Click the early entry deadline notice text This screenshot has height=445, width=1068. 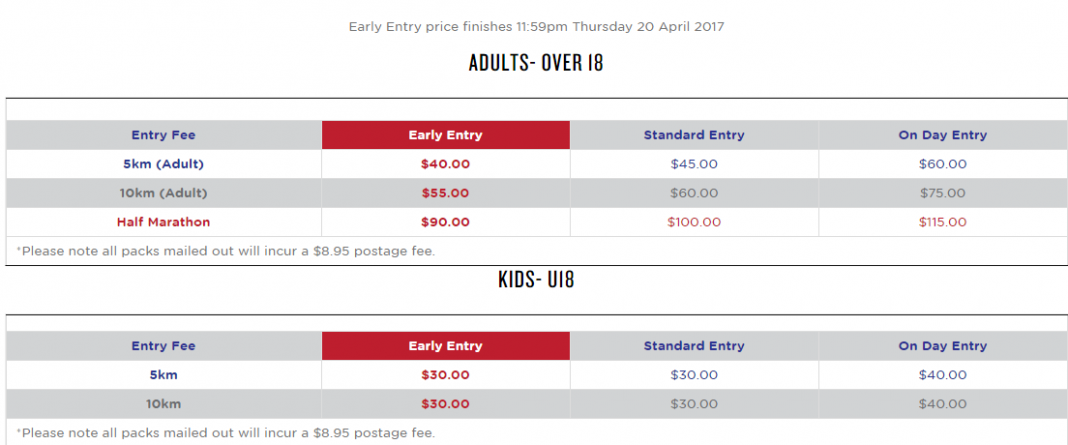536,27
